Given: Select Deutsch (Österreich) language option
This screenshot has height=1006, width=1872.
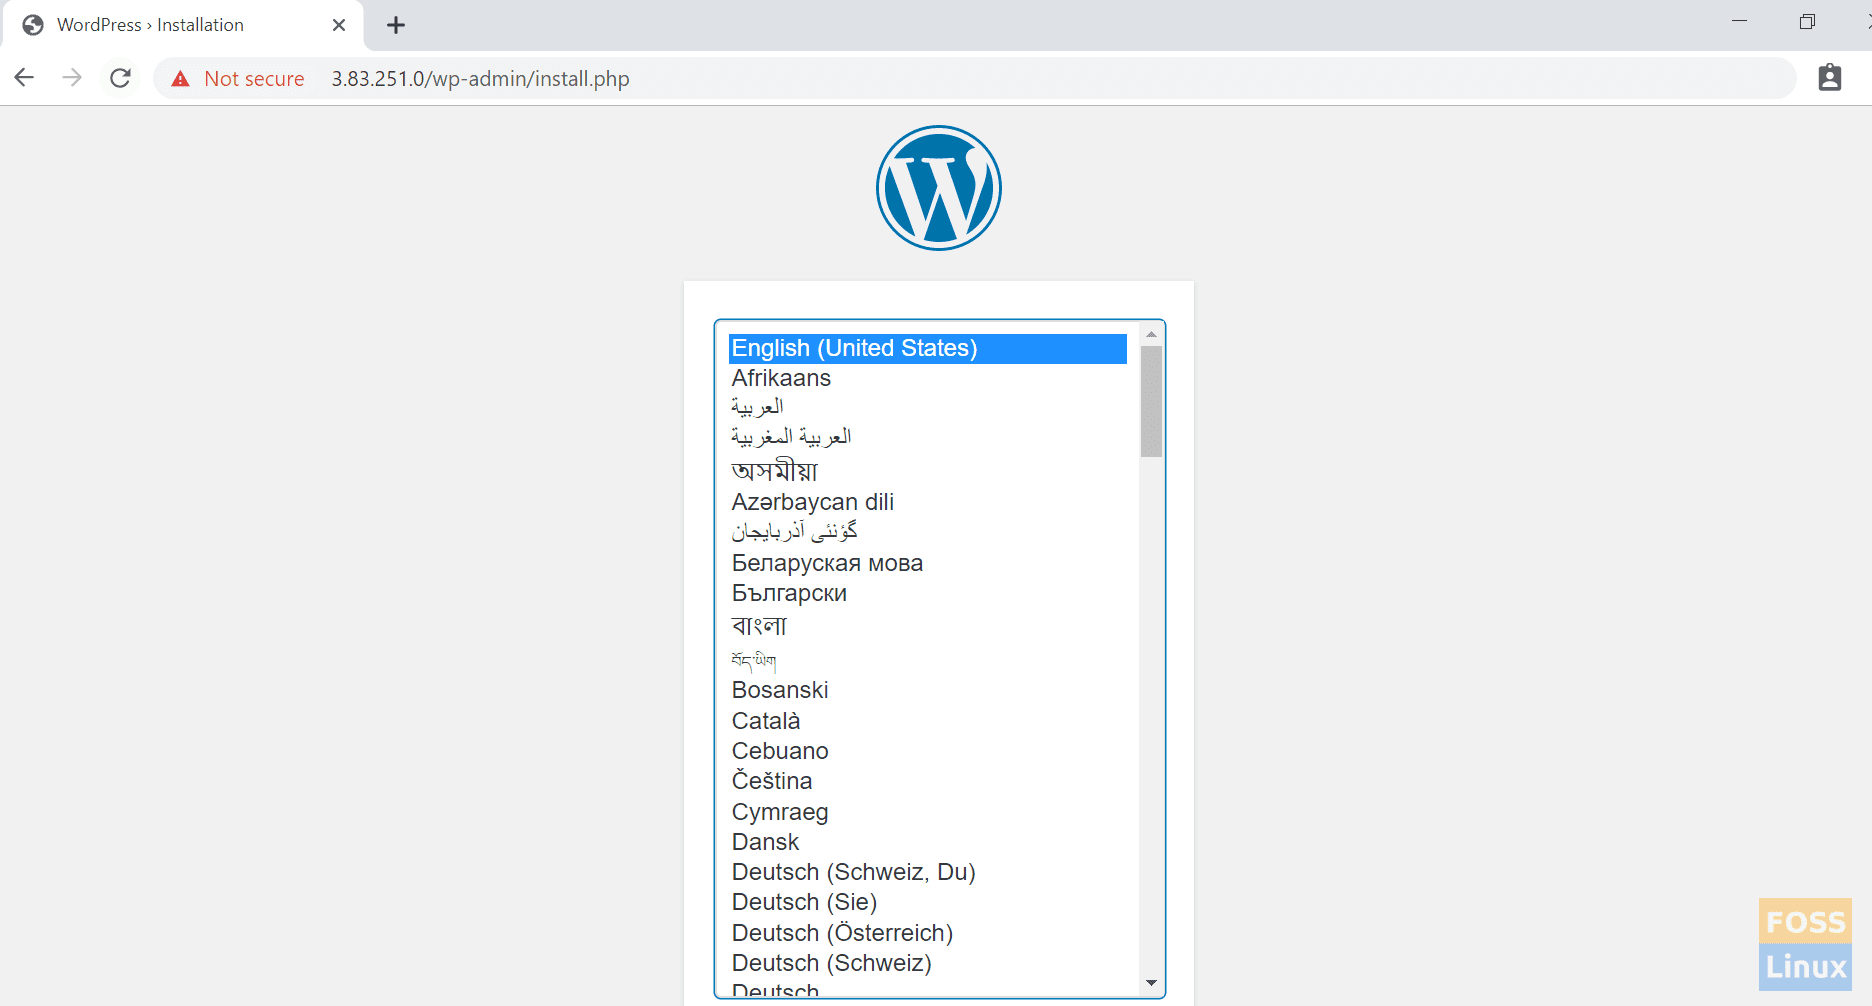Looking at the screenshot, I should (x=928, y=933).
